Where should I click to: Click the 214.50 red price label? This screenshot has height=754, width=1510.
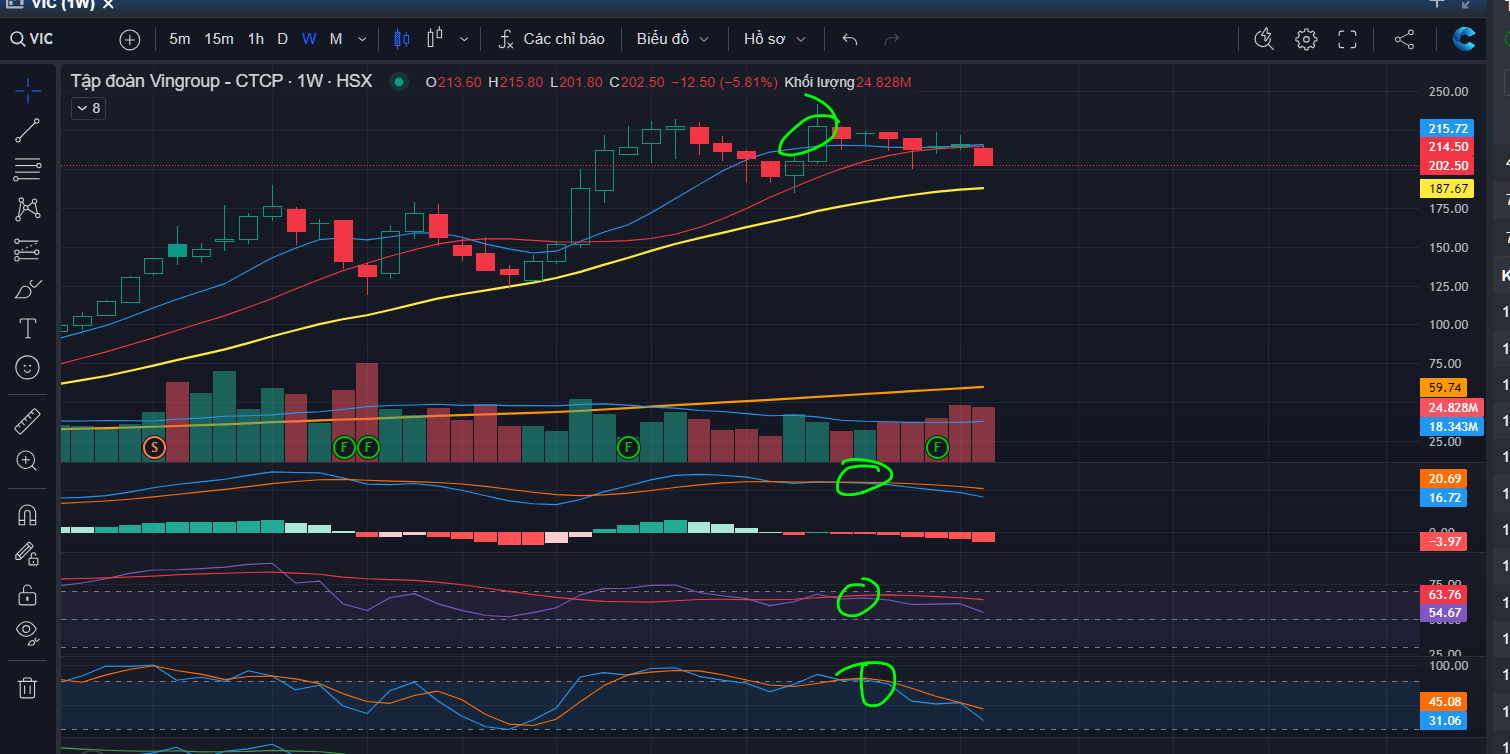pyautogui.click(x=1449, y=147)
